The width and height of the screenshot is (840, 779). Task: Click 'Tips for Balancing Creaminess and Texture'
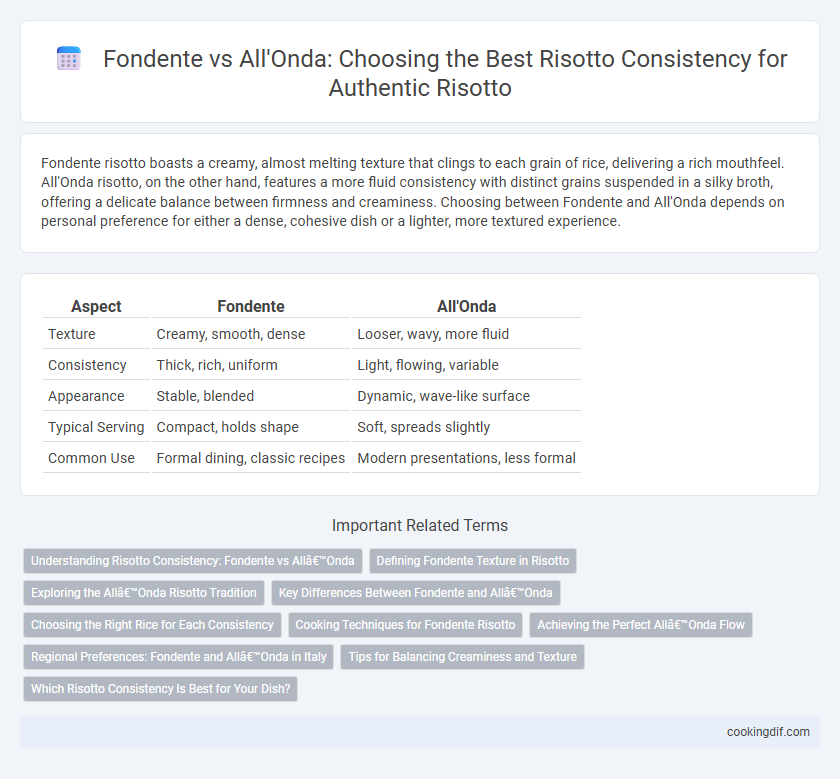point(462,657)
